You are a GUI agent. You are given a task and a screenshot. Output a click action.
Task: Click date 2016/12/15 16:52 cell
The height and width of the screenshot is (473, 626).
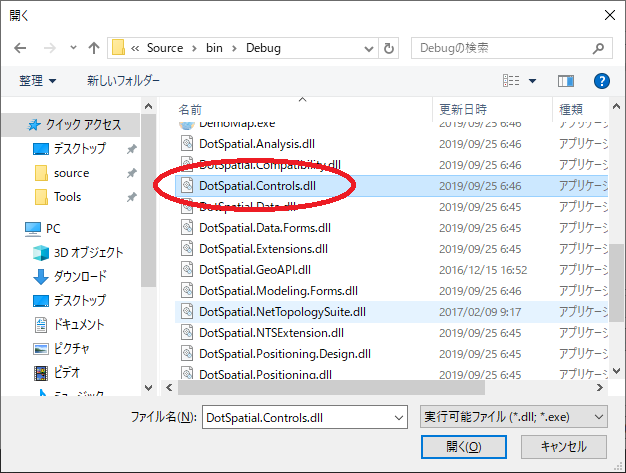point(483,270)
